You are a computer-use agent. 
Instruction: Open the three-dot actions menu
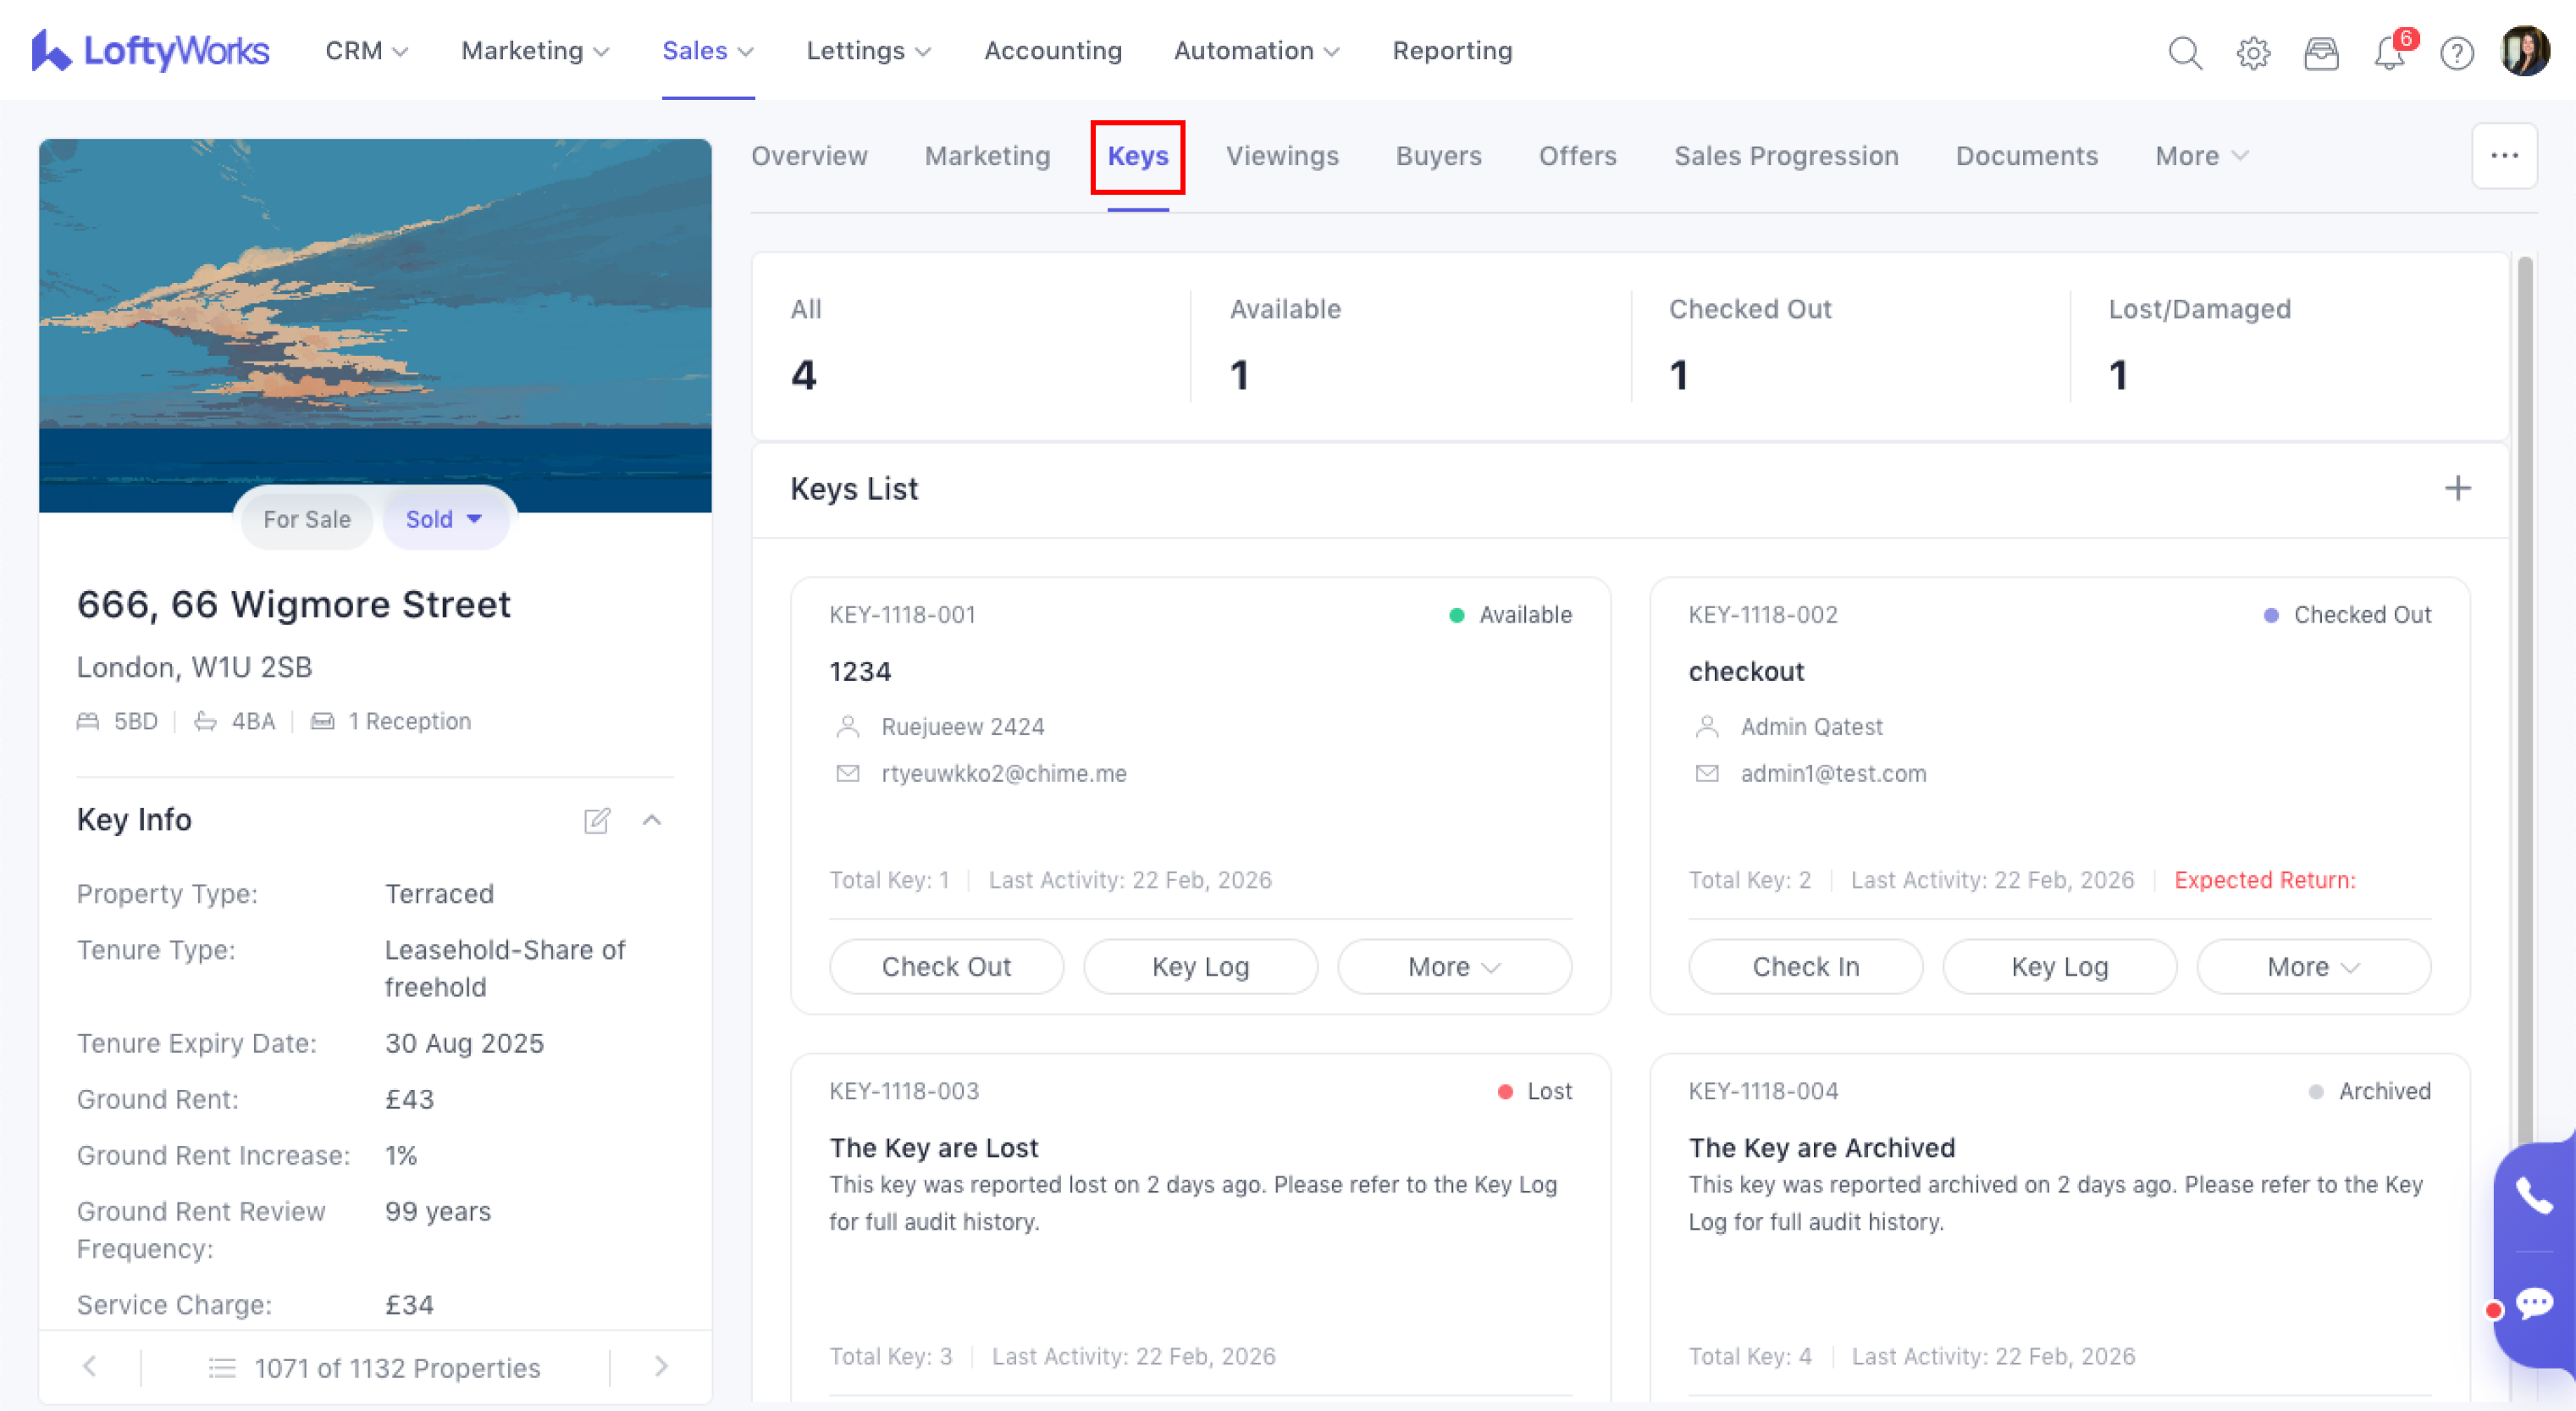click(2504, 156)
